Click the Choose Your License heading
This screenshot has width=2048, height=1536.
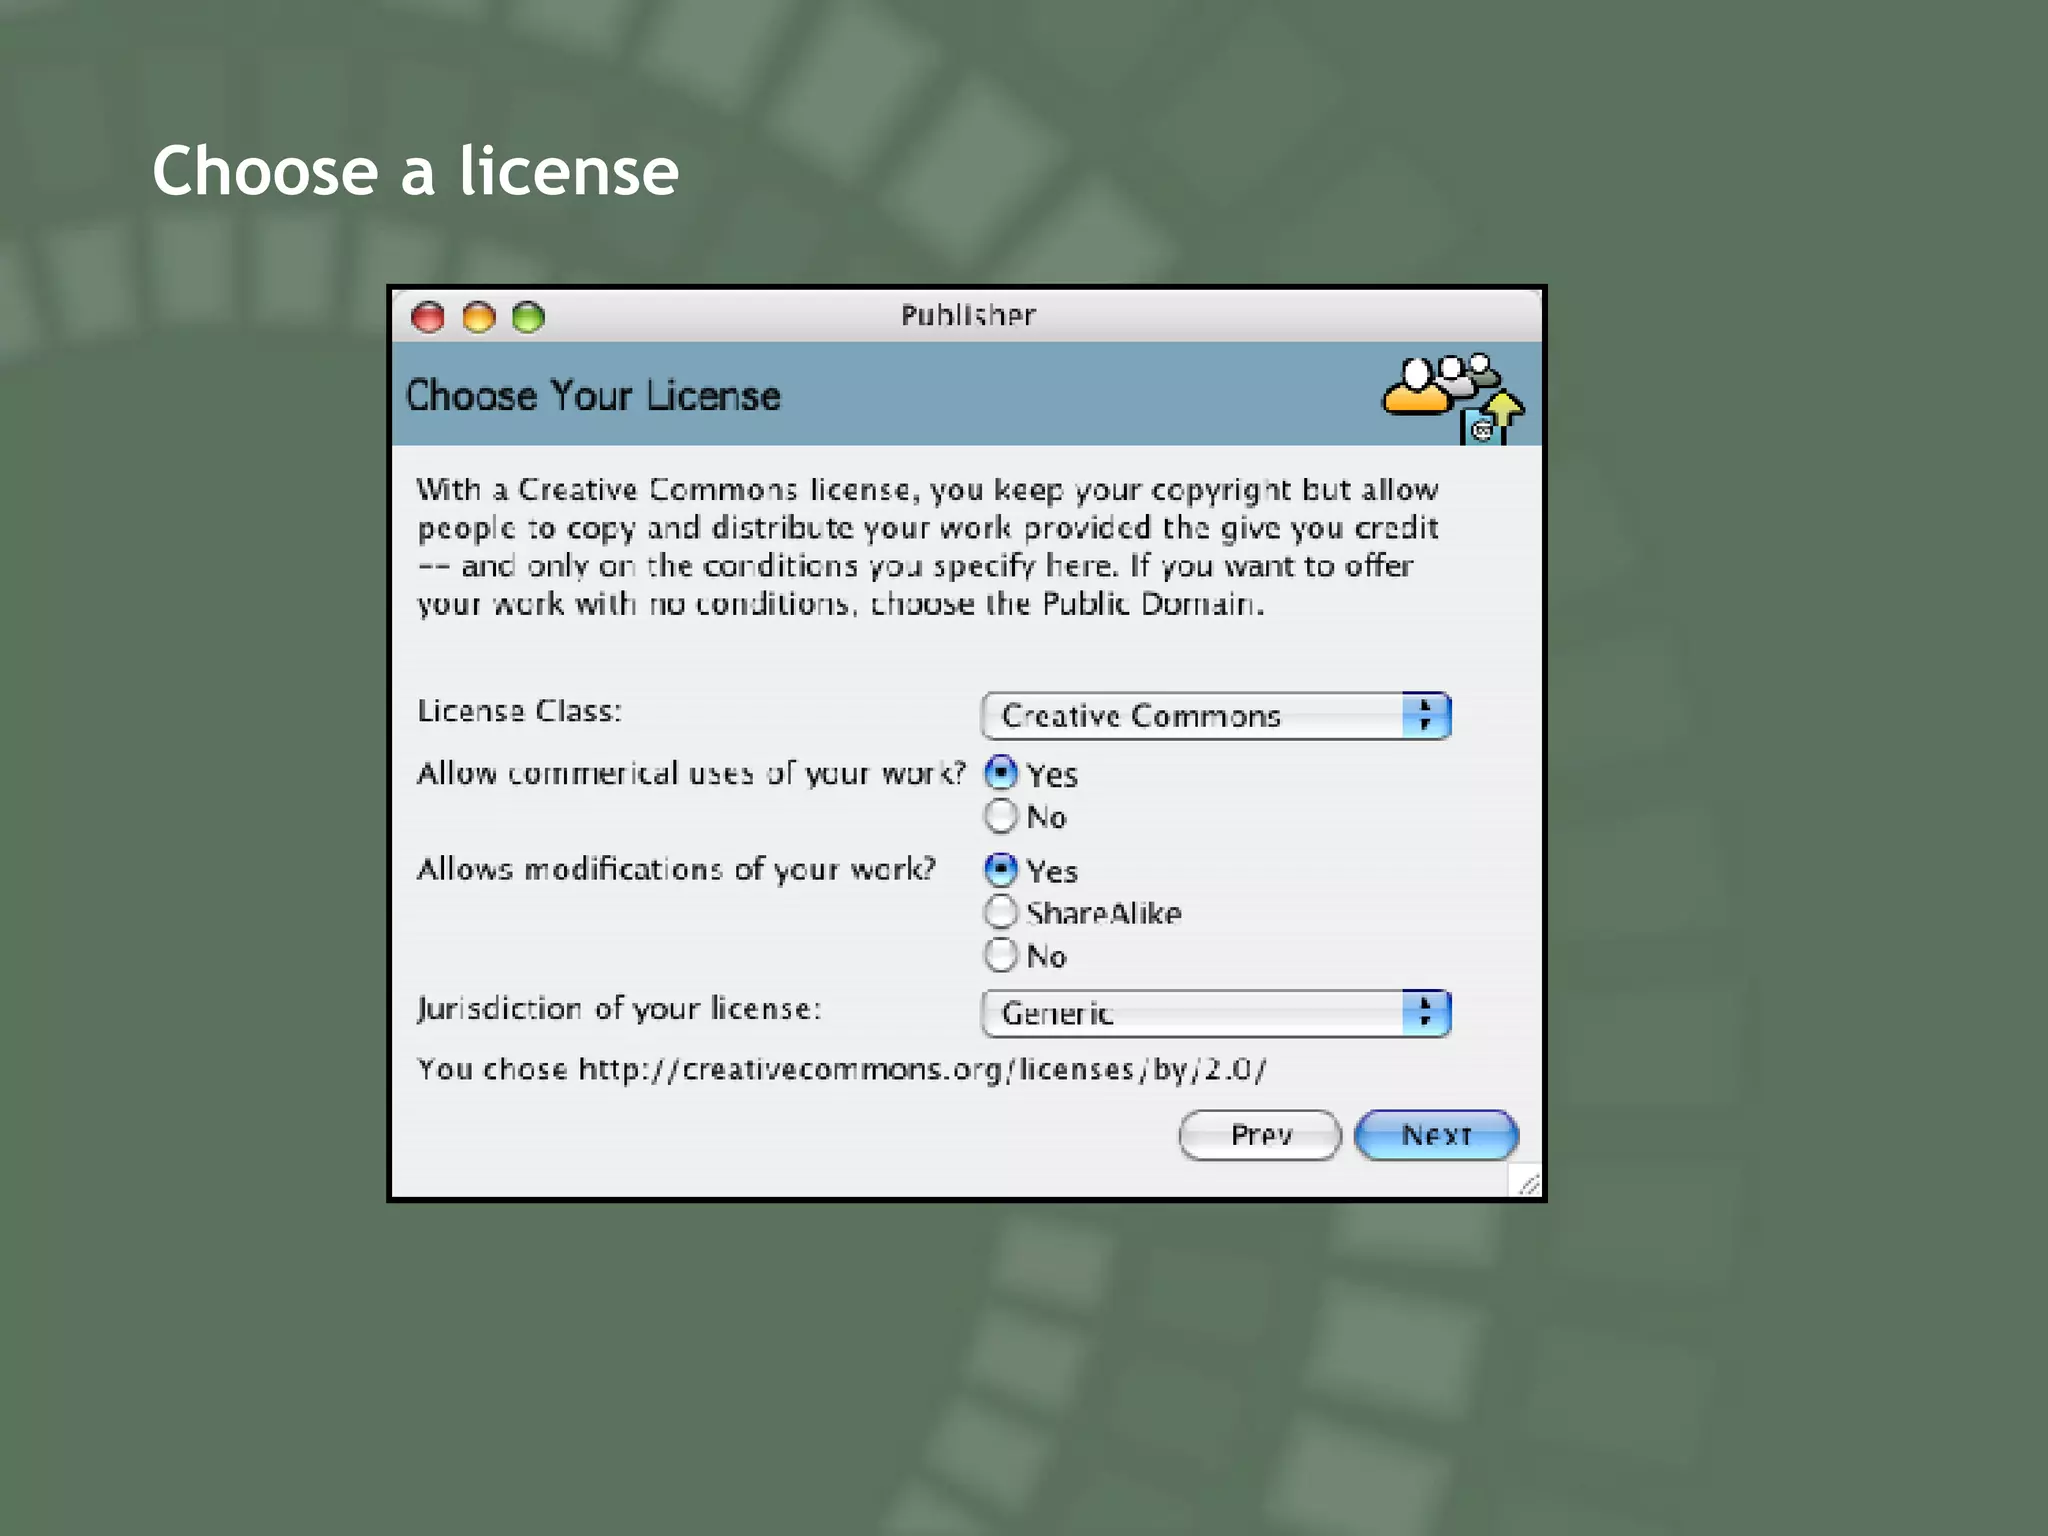(592, 396)
